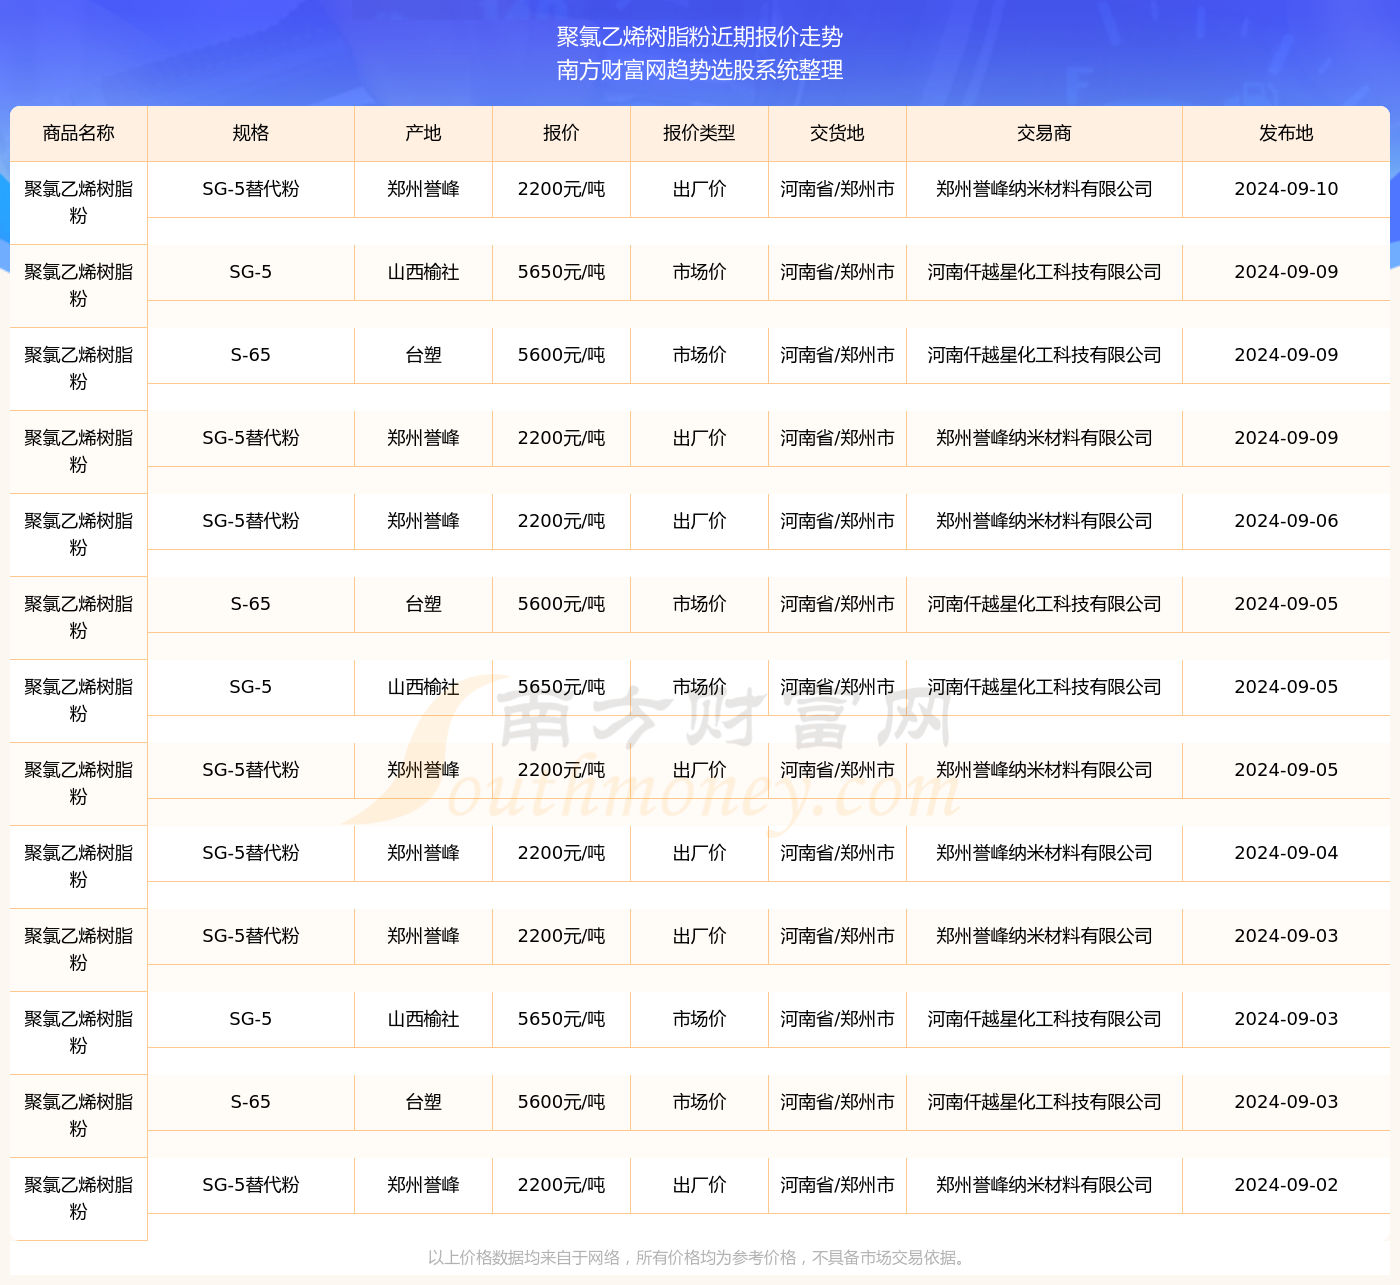1400x1285 pixels.
Task: Click 5650元/吨 in the 2024-09-03 row
Action: (561, 1019)
